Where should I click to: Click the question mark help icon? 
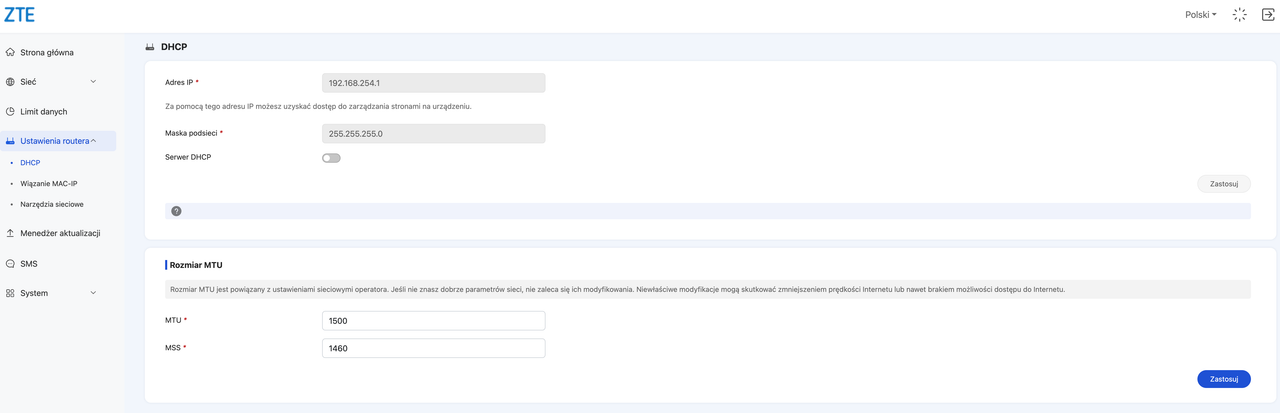pos(176,211)
